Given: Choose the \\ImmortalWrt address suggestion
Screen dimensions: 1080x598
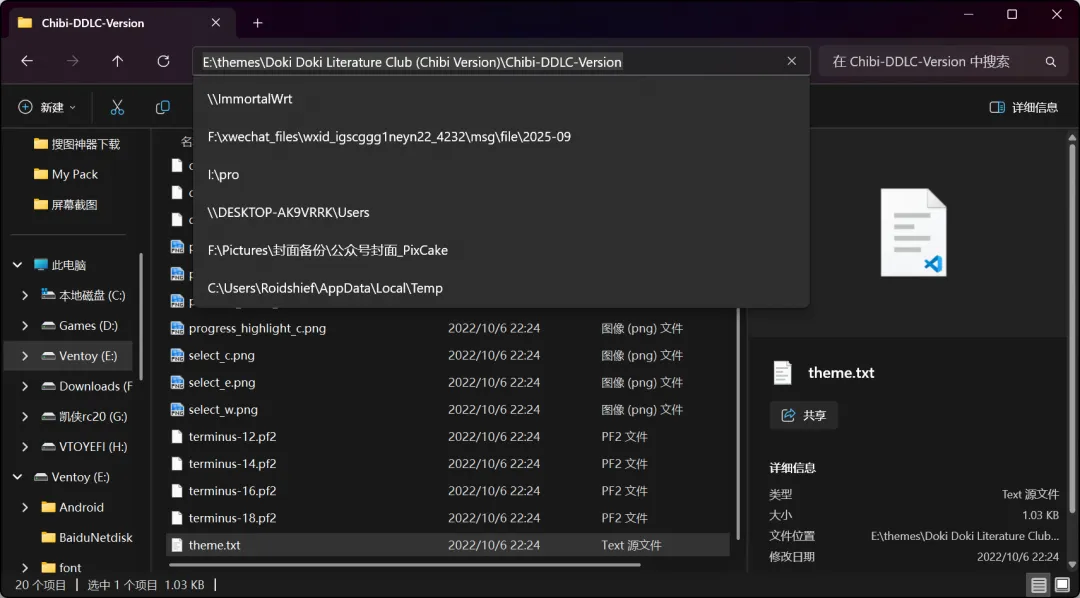Looking at the screenshot, I should click(x=501, y=99).
